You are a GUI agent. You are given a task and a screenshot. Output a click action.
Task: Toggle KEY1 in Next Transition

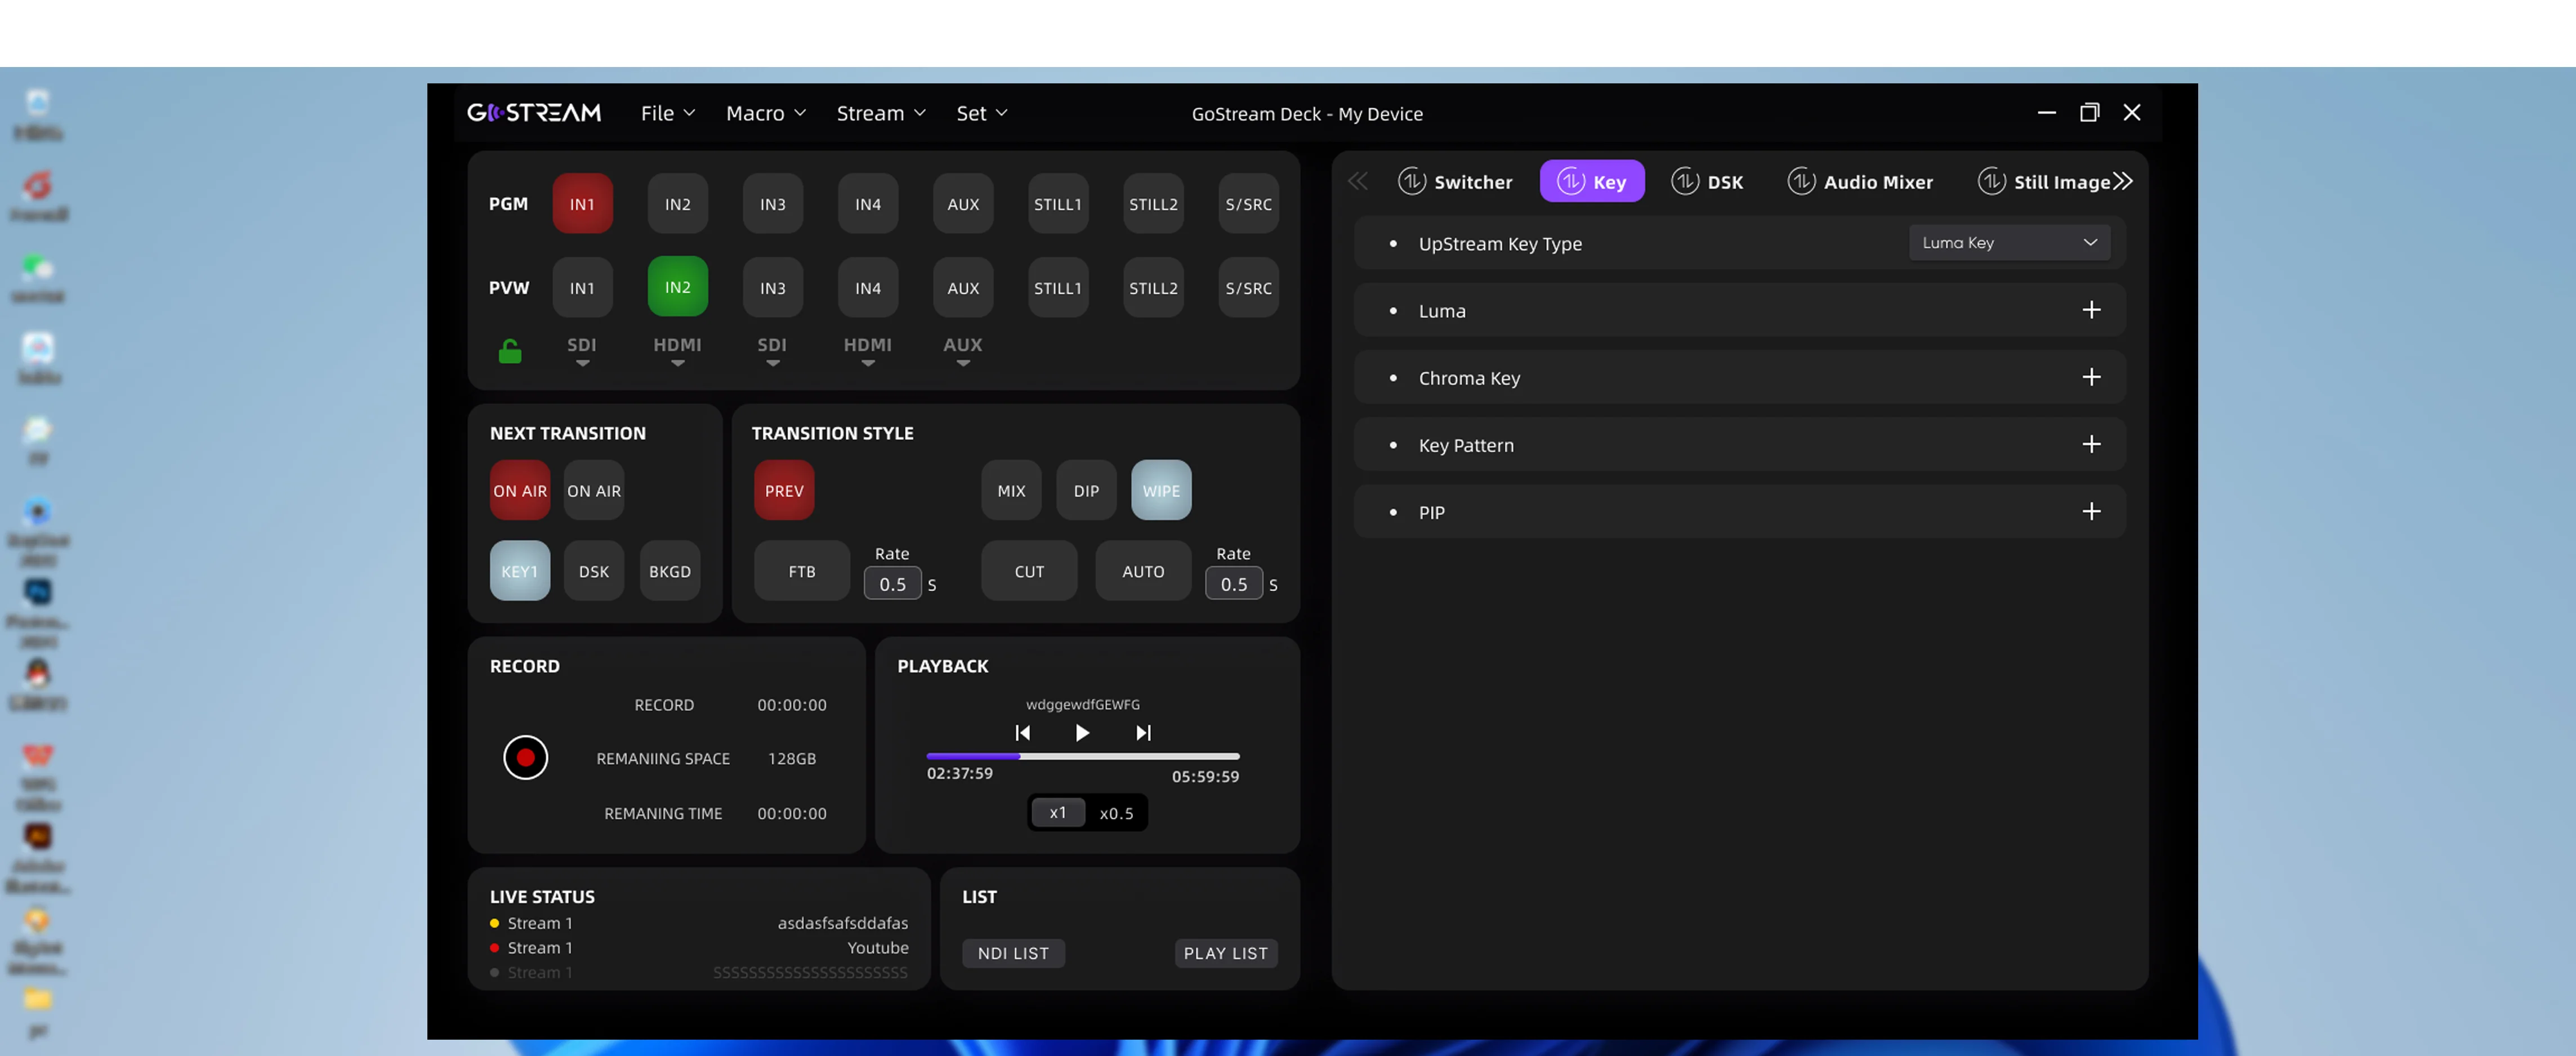tap(520, 571)
